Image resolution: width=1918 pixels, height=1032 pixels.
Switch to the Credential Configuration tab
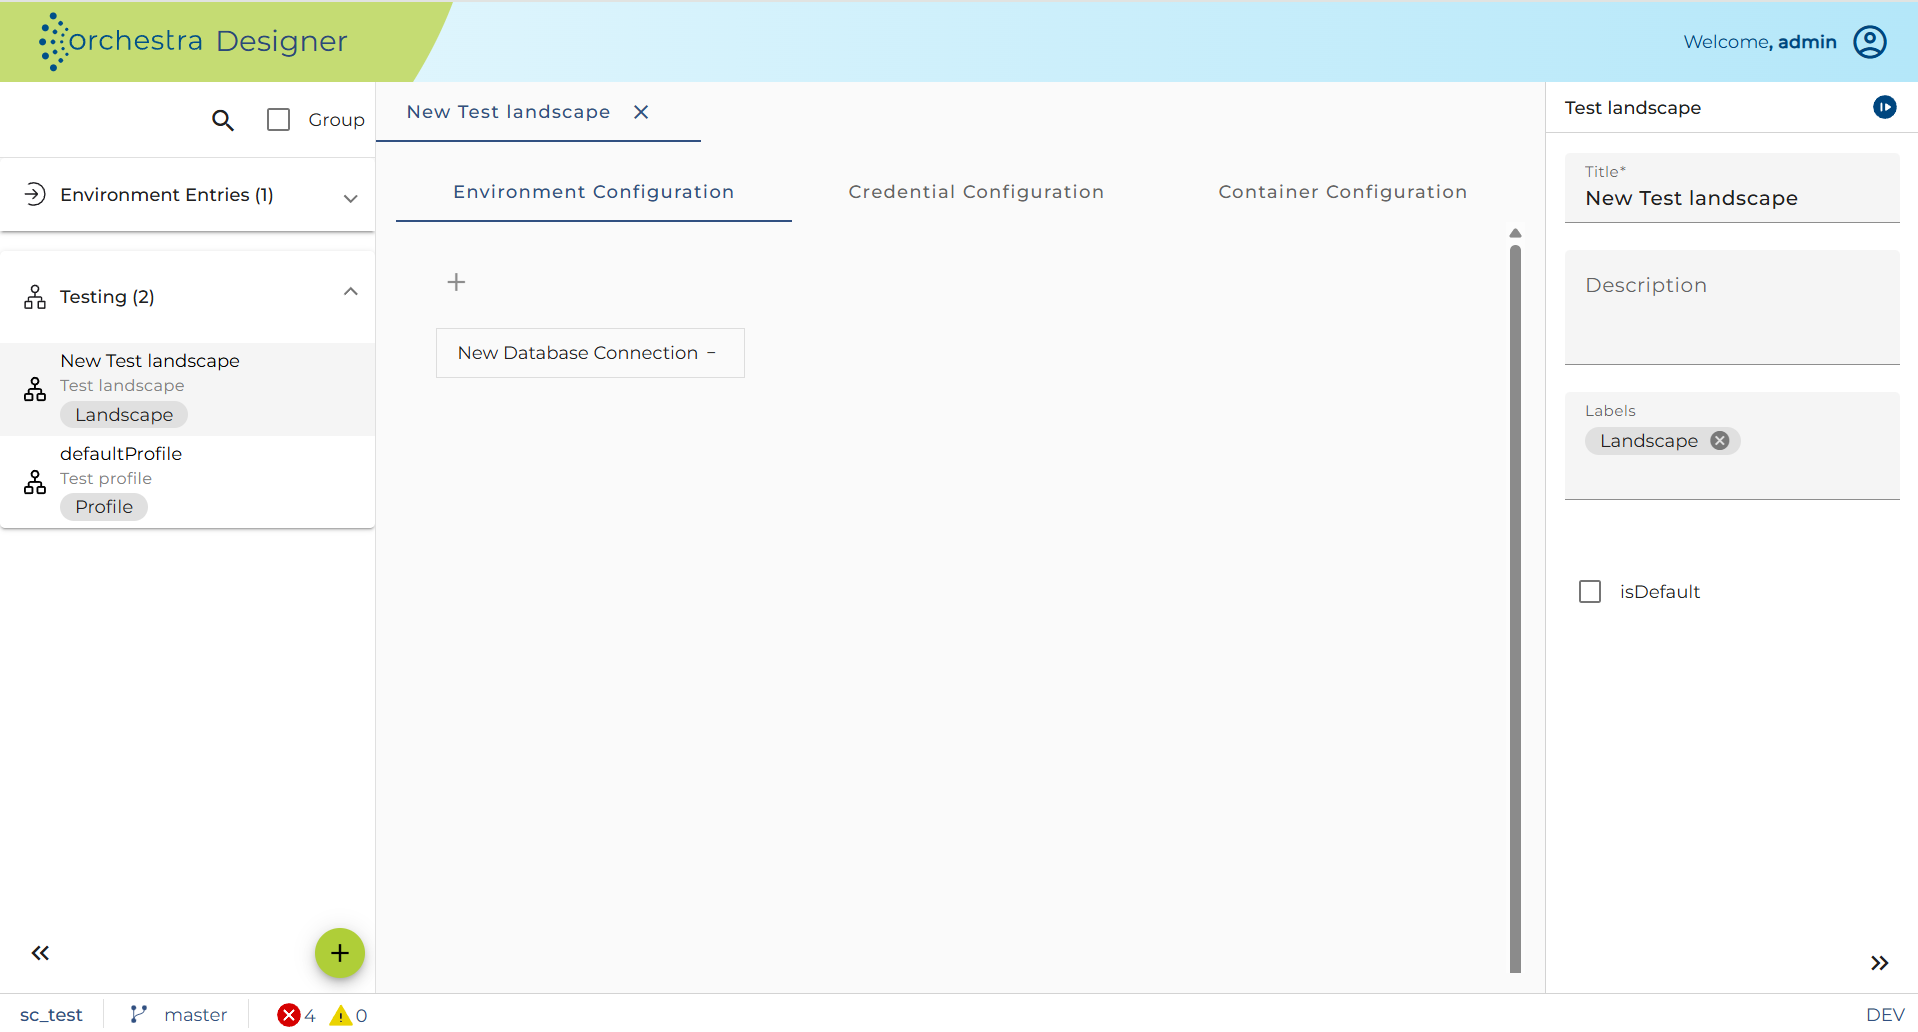point(976,192)
